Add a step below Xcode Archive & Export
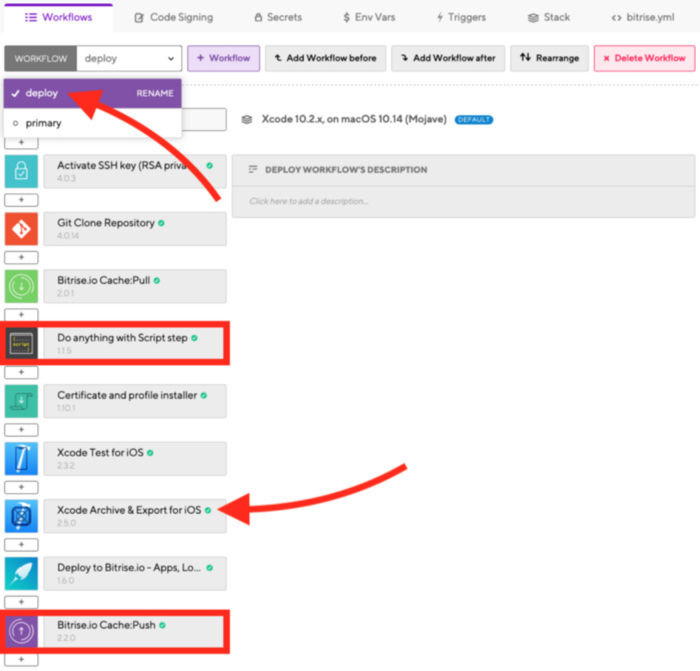 coord(21,545)
